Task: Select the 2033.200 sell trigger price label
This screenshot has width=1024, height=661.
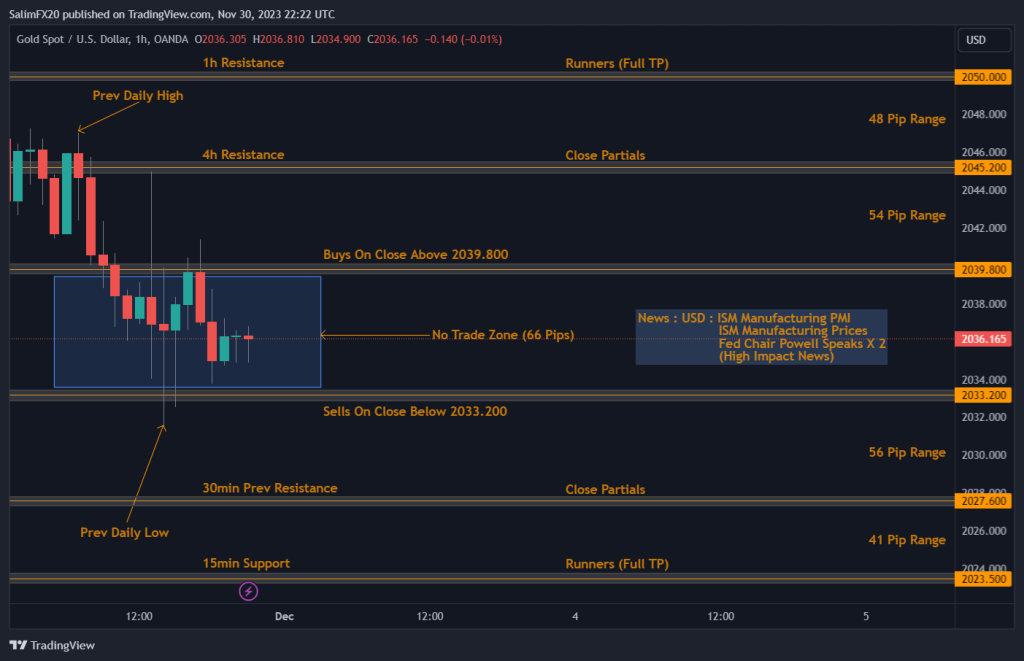Action: [x=983, y=395]
